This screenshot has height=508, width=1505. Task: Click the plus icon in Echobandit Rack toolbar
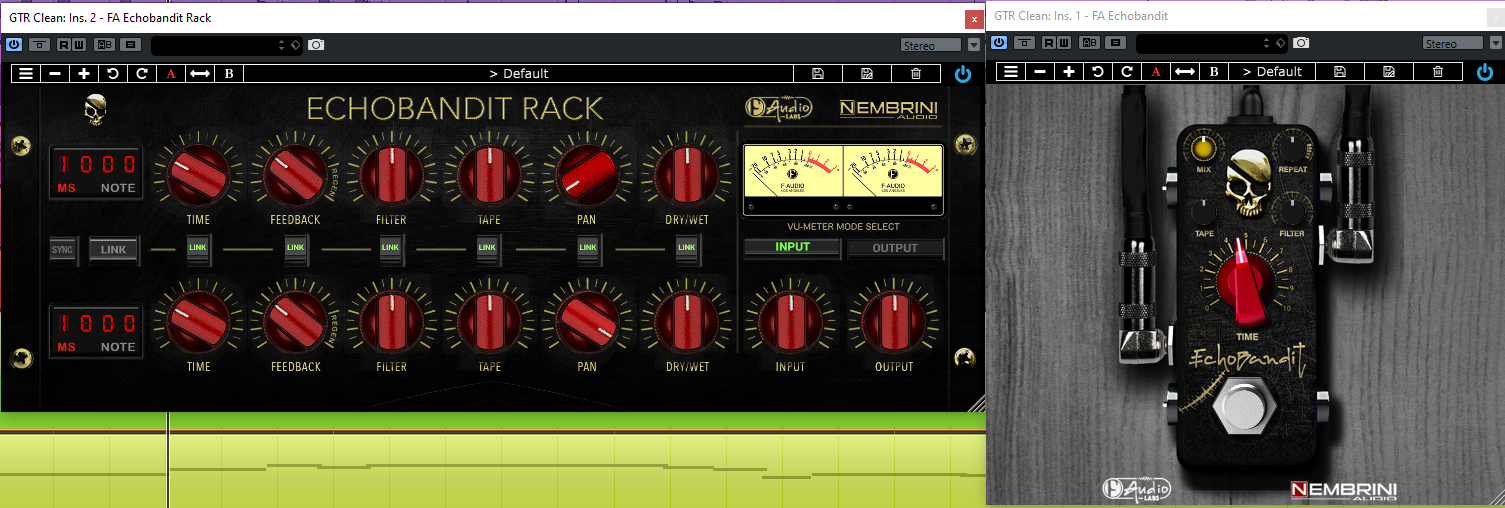[84, 73]
